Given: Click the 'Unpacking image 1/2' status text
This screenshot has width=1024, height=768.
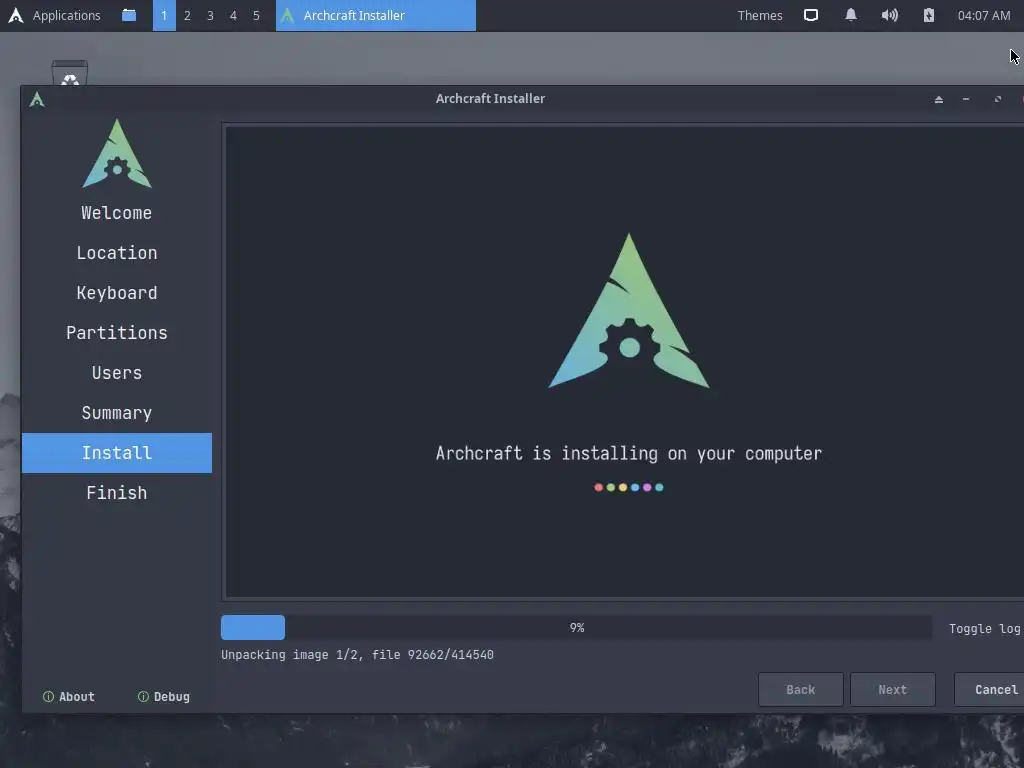Looking at the screenshot, I should (357, 654).
